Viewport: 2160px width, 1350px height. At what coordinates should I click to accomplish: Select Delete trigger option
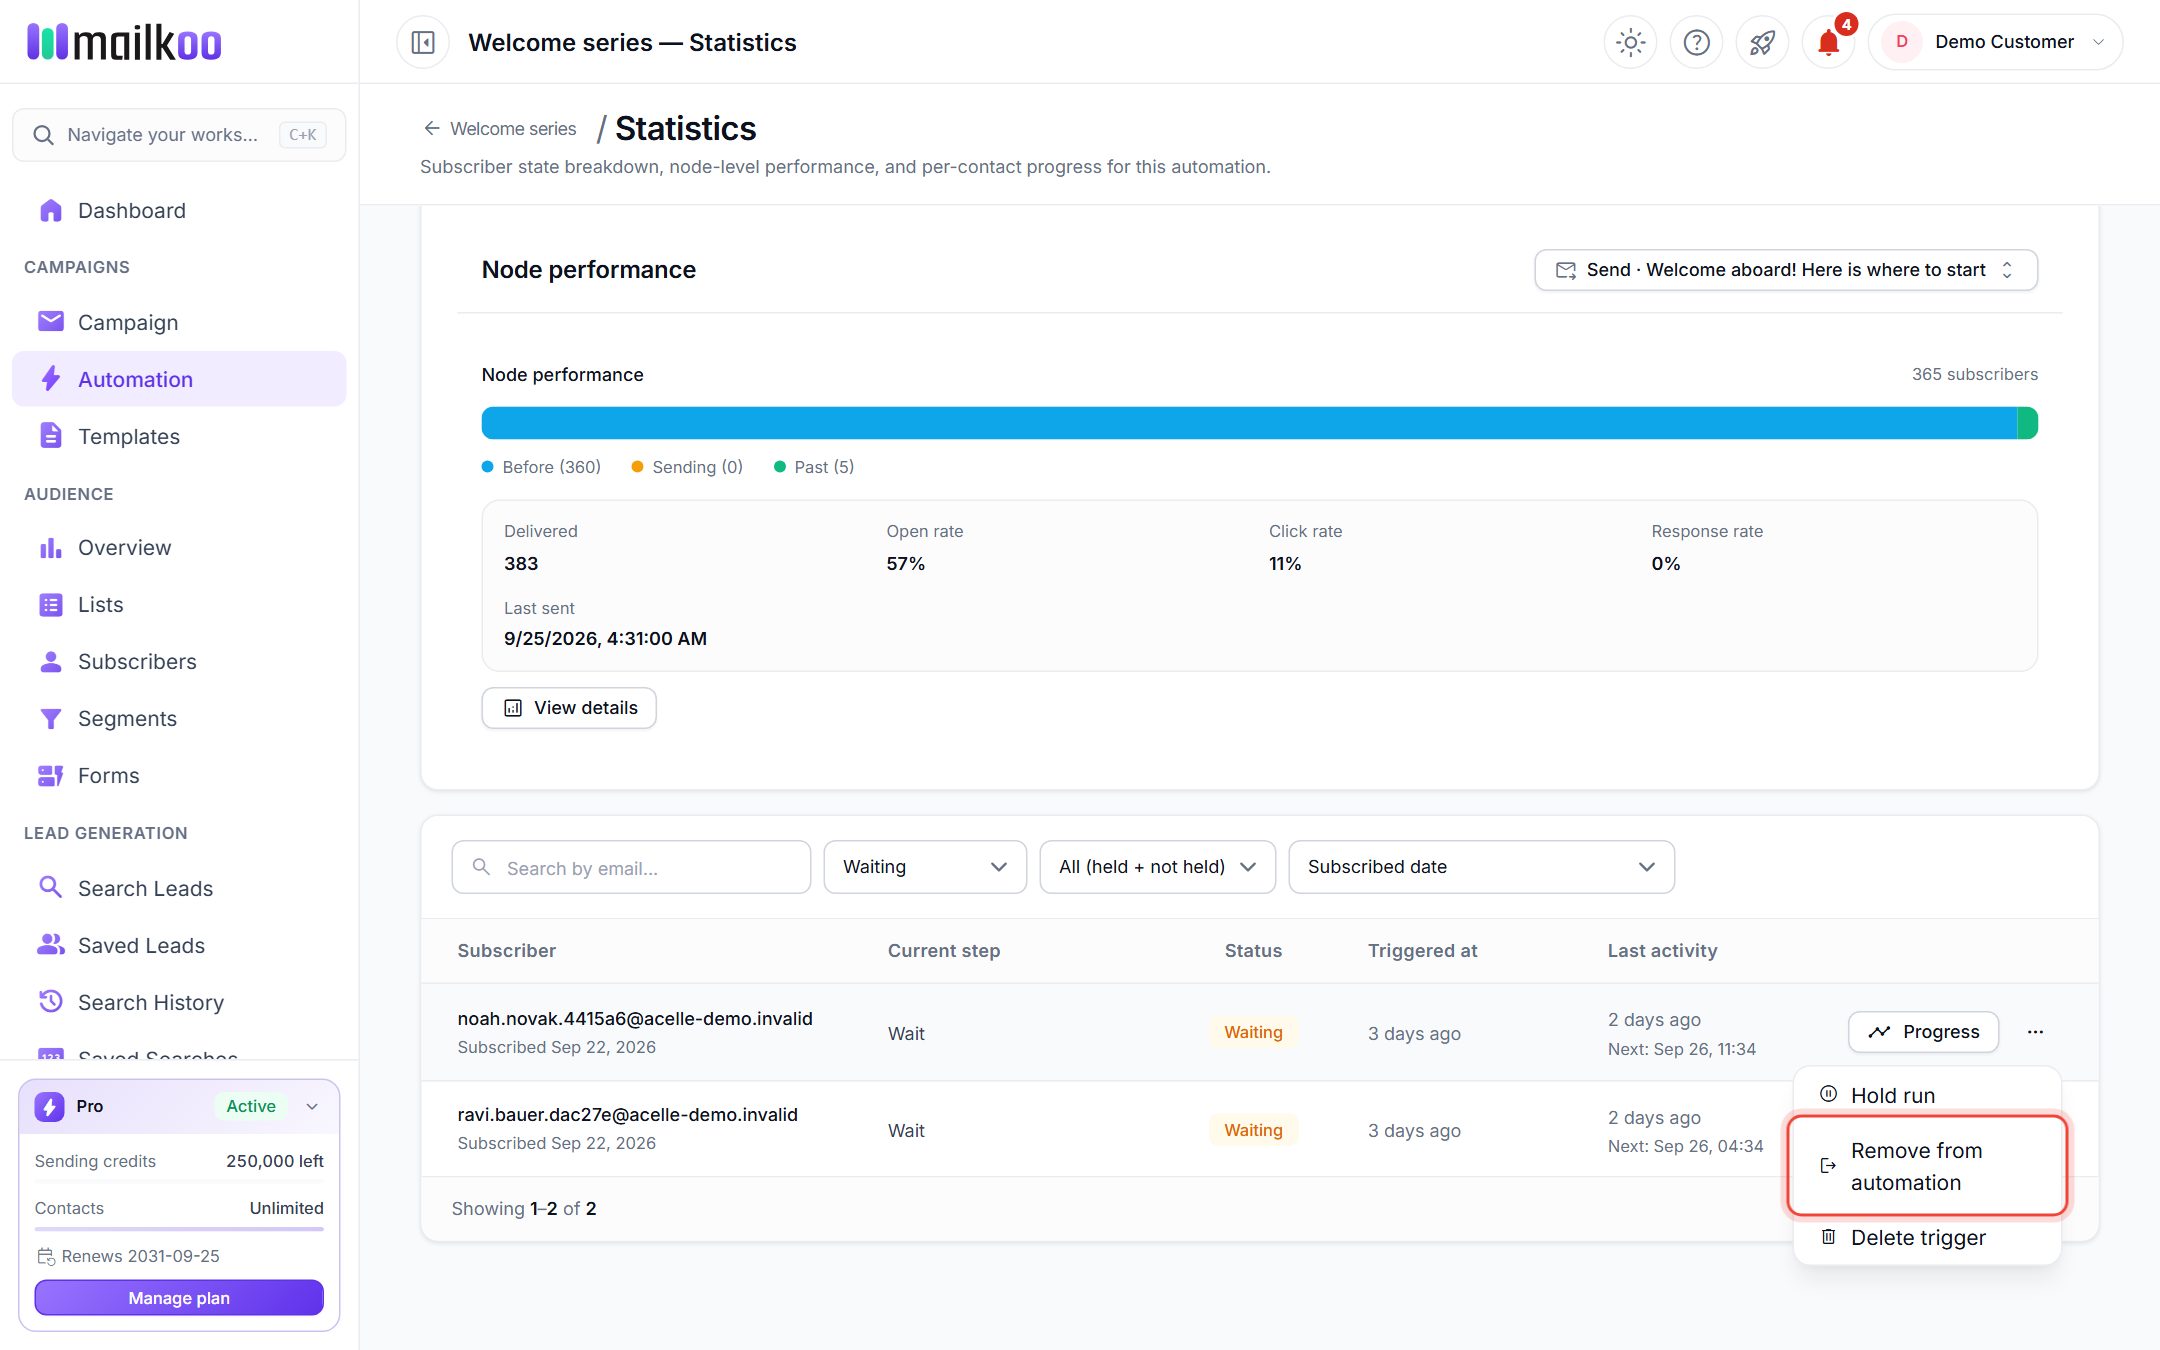pos(1927,1237)
